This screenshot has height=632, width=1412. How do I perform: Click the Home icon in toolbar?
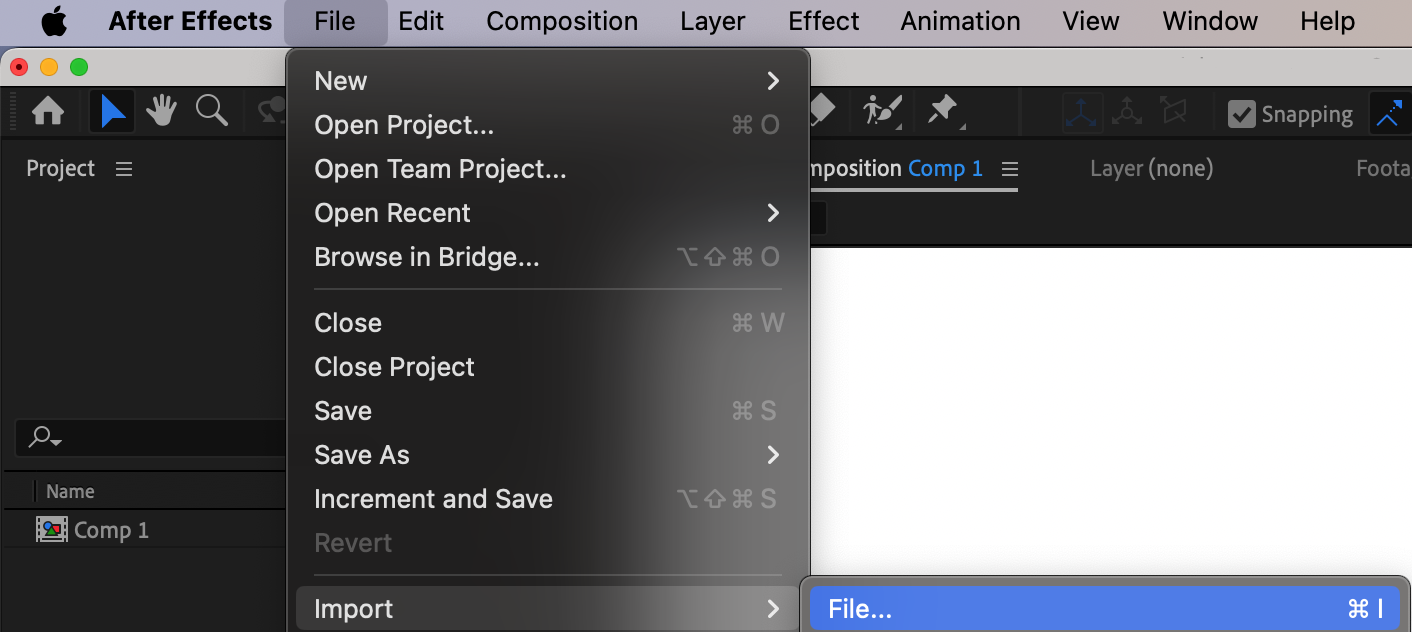(x=48, y=112)
